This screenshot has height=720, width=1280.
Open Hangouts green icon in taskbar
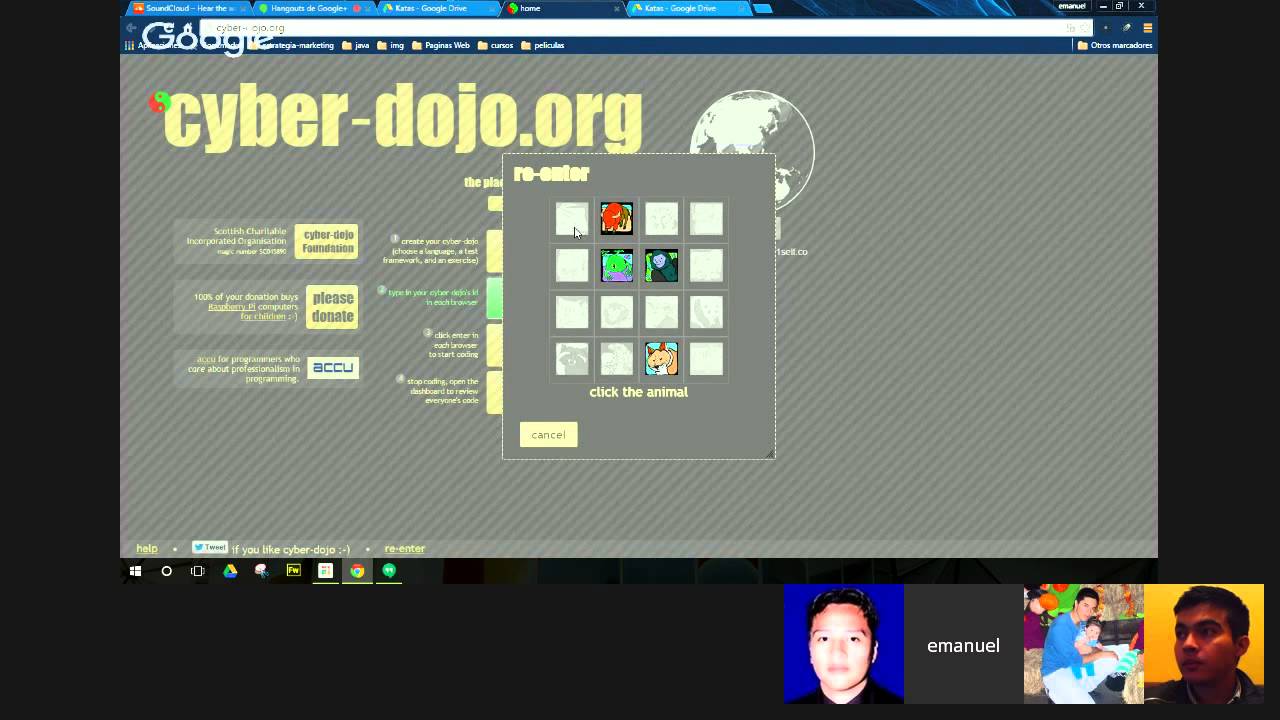(389, 571)
